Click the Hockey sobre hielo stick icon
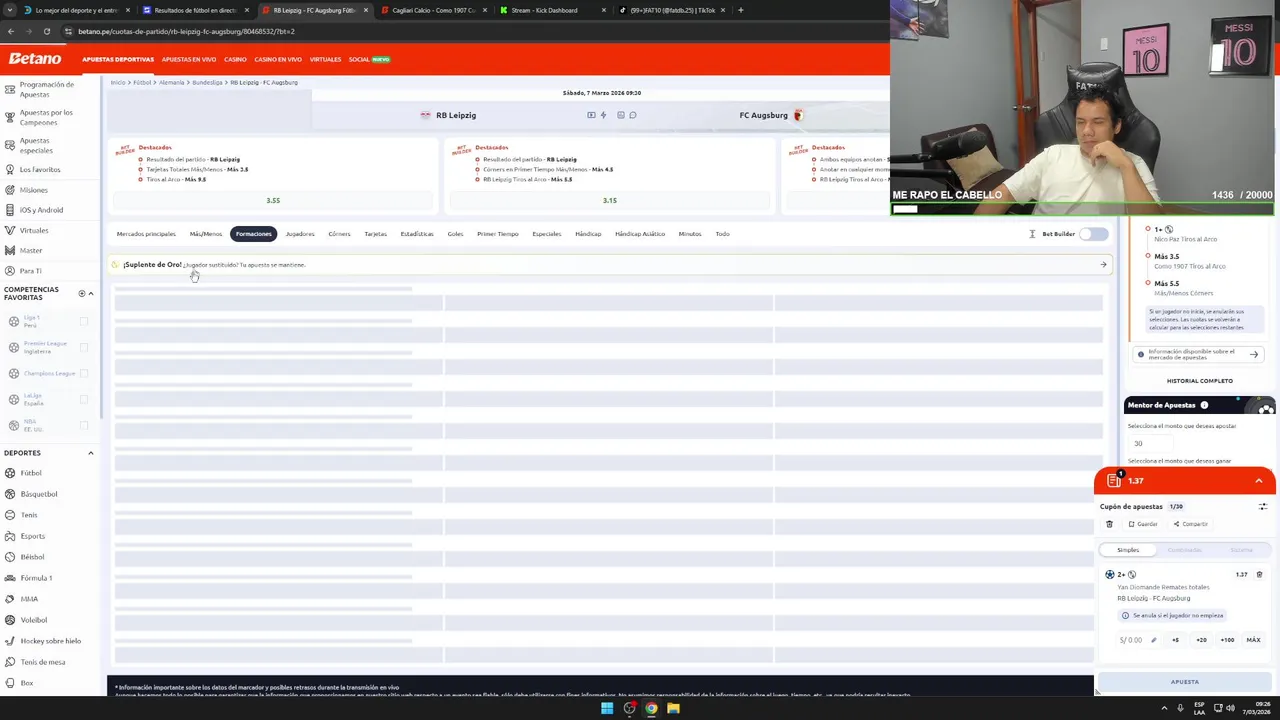 point(8,641)
